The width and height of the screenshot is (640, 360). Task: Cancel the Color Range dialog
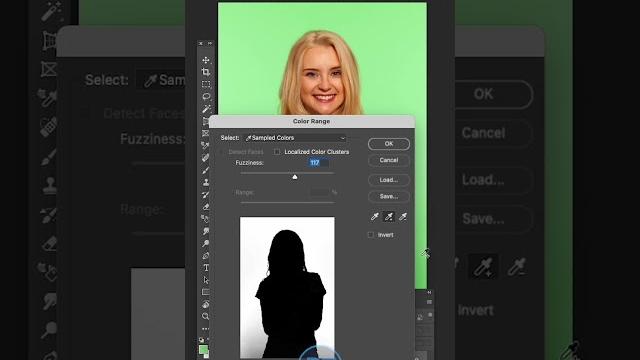(x=389, y=160)
